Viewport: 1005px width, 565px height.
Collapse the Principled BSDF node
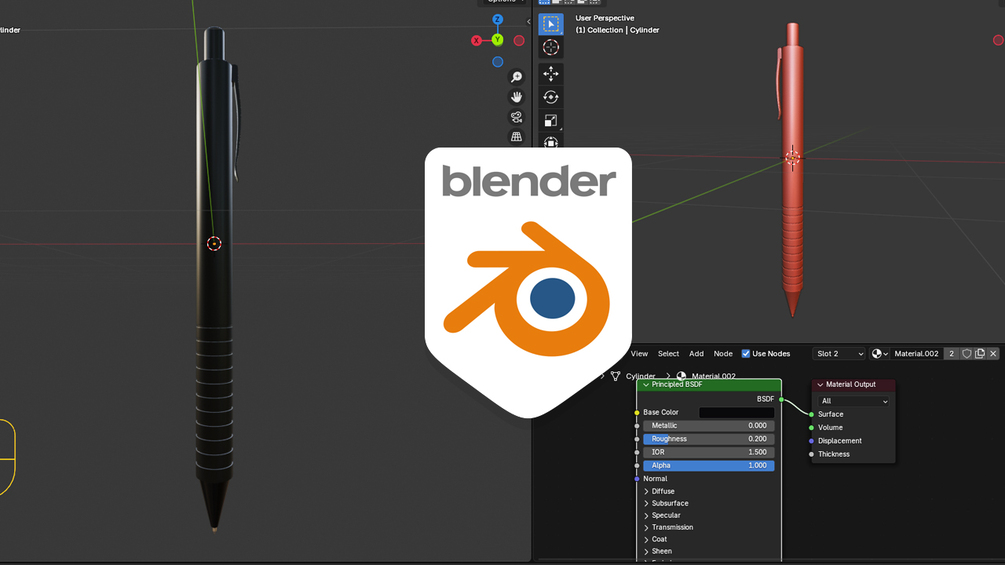tap(645, 384)
